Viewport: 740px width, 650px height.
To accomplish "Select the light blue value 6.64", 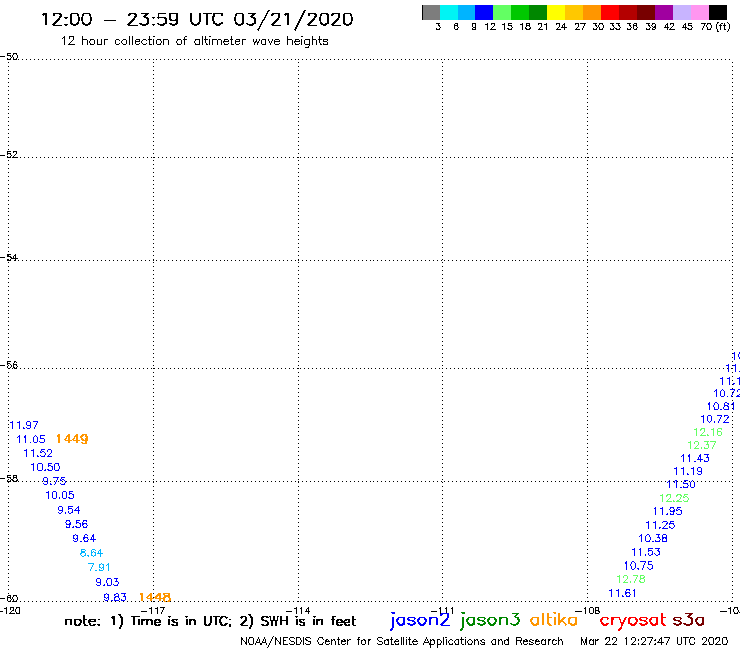I will click(91, 553).
